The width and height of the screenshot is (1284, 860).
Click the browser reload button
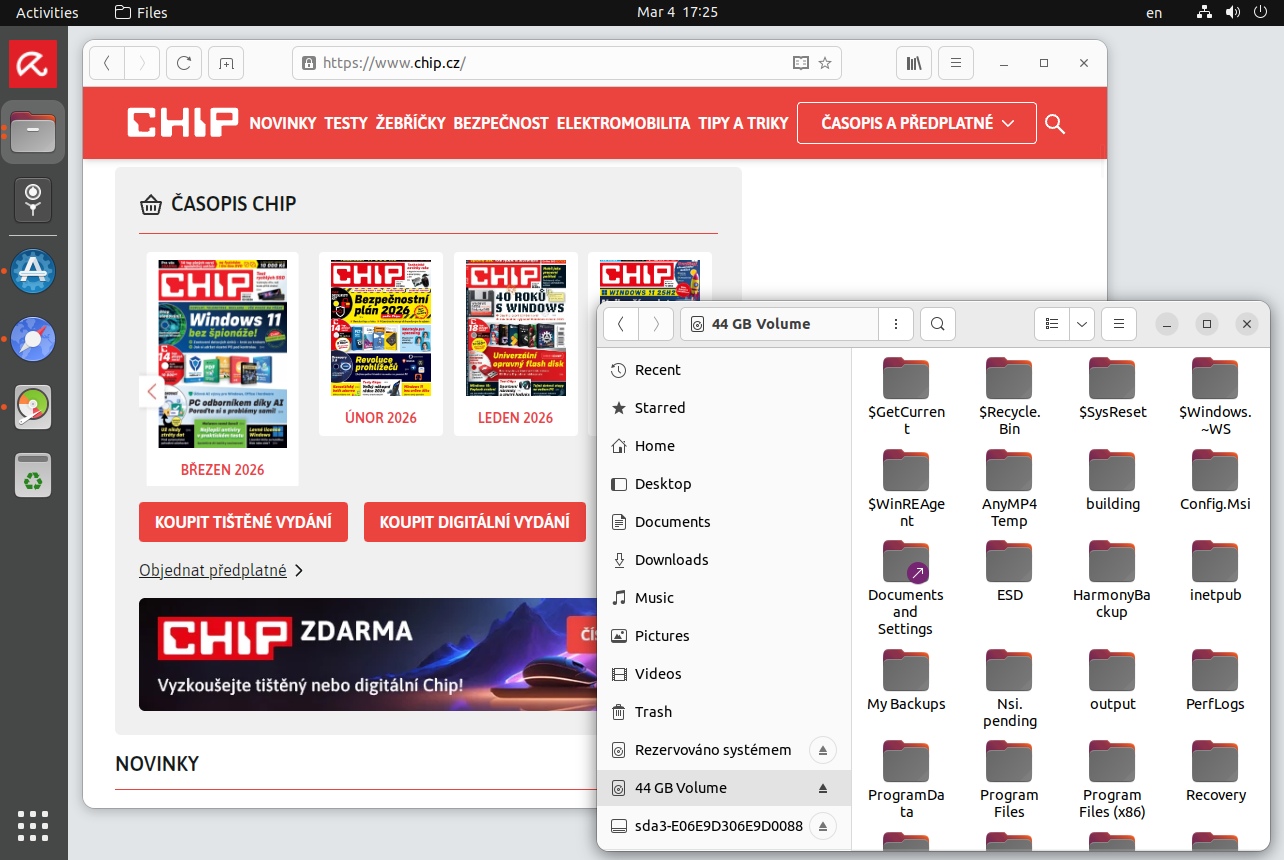(184, 63)
